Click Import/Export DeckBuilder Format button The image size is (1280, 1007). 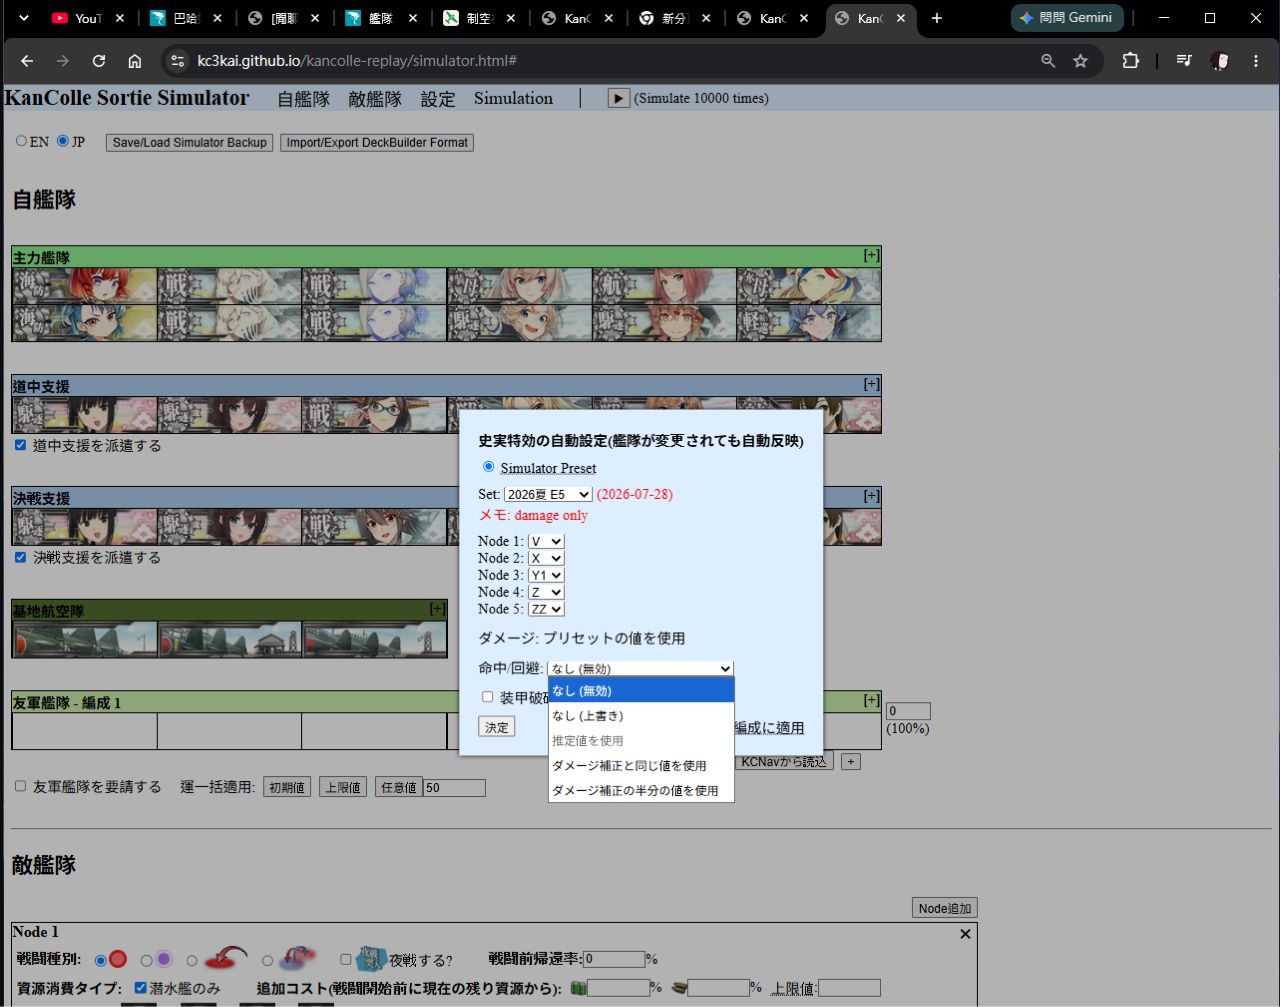coord(377,143)
